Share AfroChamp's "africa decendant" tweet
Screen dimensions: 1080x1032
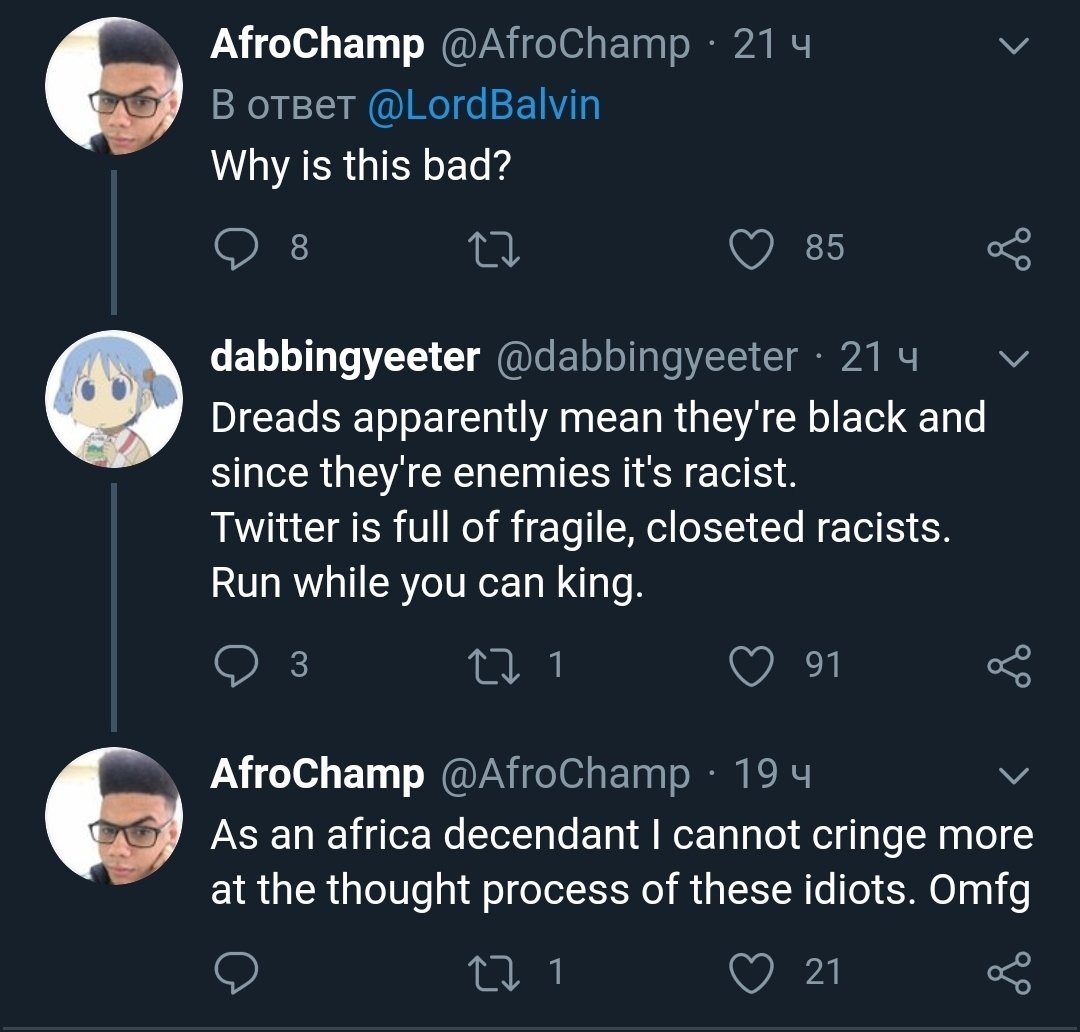(x=1008, y=972)
